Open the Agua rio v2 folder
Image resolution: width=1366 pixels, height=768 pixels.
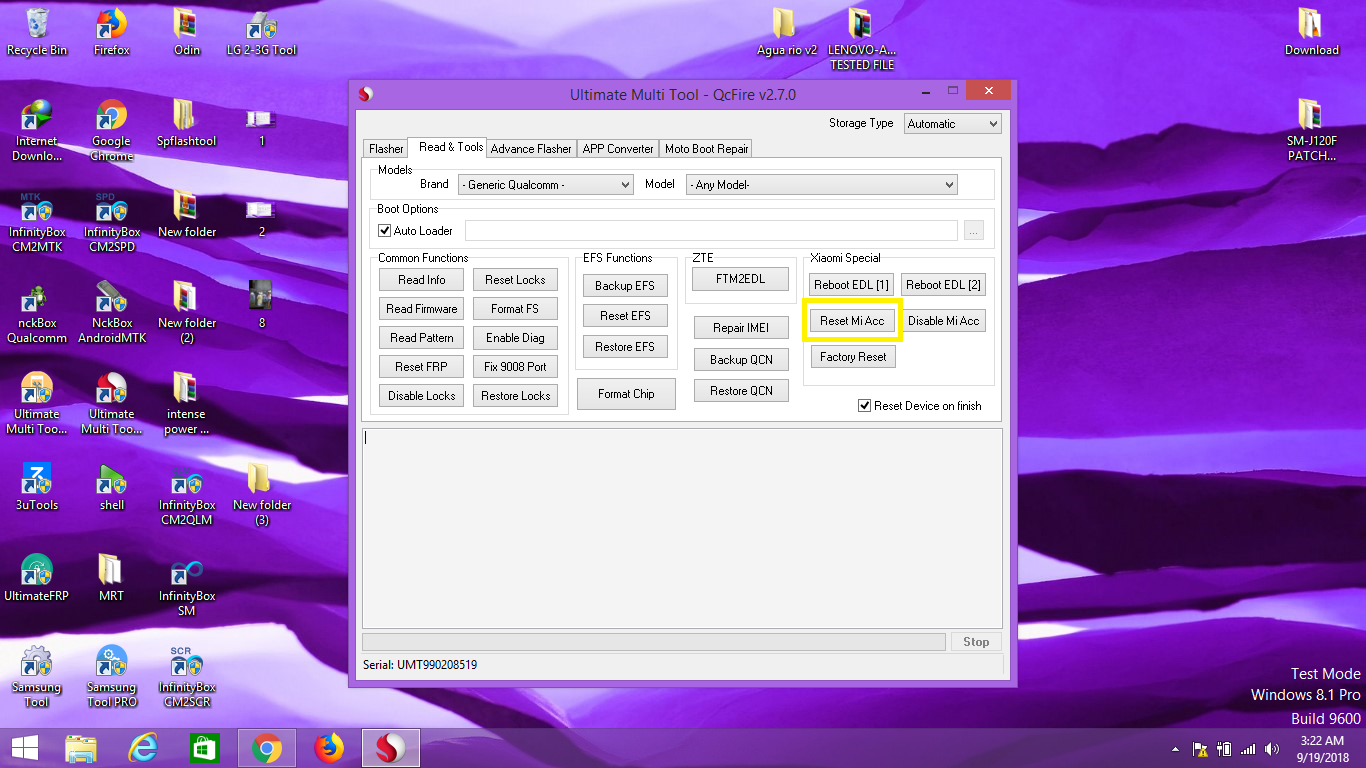click(786, 31)
